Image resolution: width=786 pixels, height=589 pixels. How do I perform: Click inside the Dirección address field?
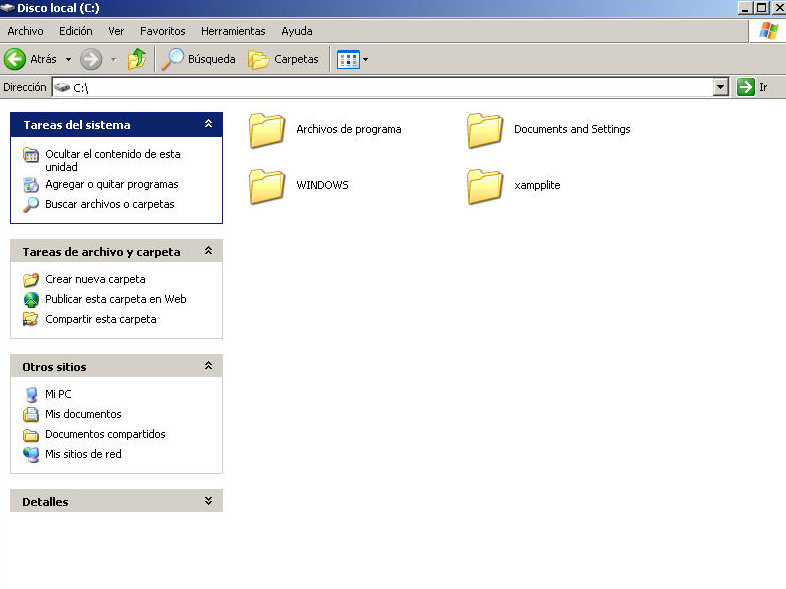(x=400, y=88)
